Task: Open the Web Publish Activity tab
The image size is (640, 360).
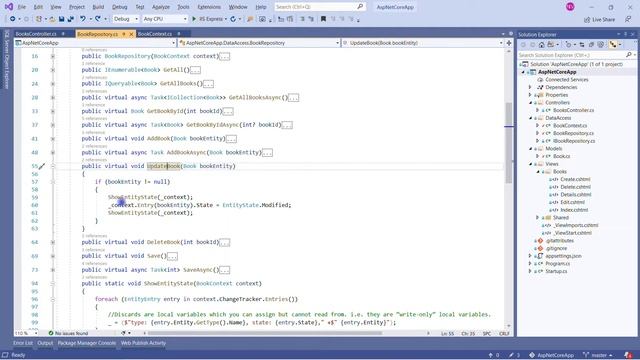Action: click(143, 343)
